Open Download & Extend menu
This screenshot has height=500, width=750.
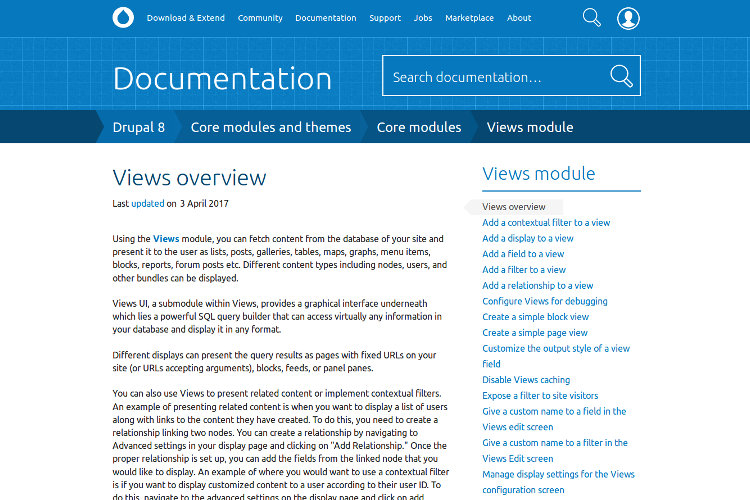[x=186, y=18]
